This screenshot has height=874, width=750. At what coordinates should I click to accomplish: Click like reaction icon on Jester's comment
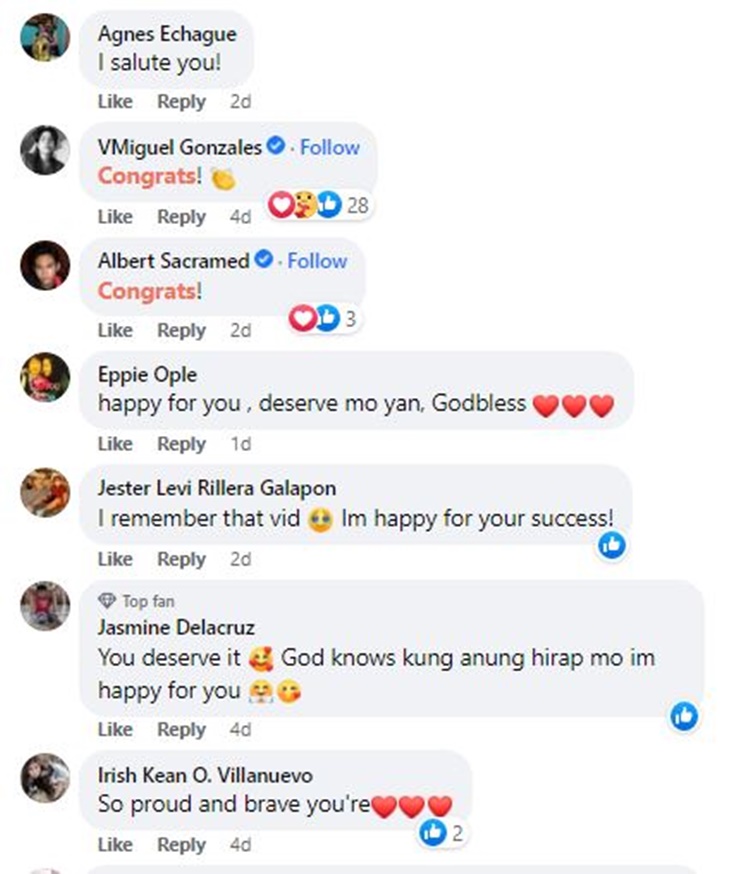[x=612, y=545]
